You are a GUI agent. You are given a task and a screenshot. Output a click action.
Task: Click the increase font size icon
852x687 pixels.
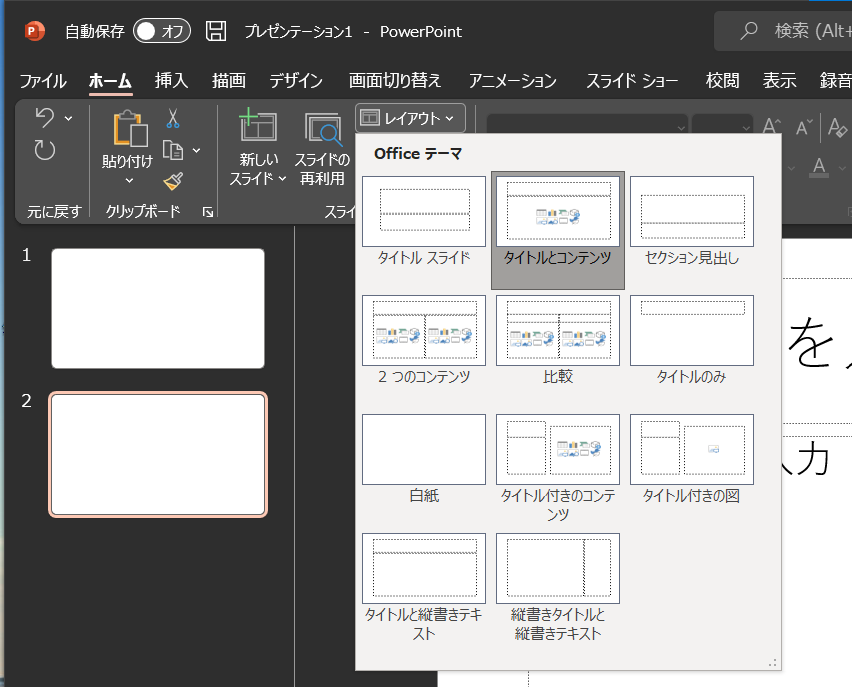[772, 127]
